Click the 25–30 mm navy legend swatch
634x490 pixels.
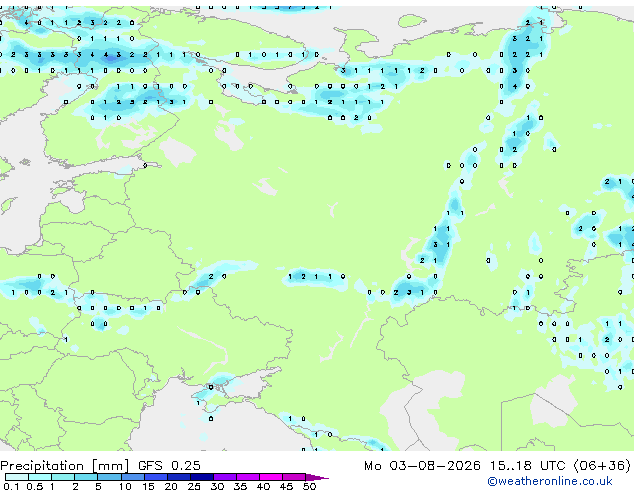[201, 477]
